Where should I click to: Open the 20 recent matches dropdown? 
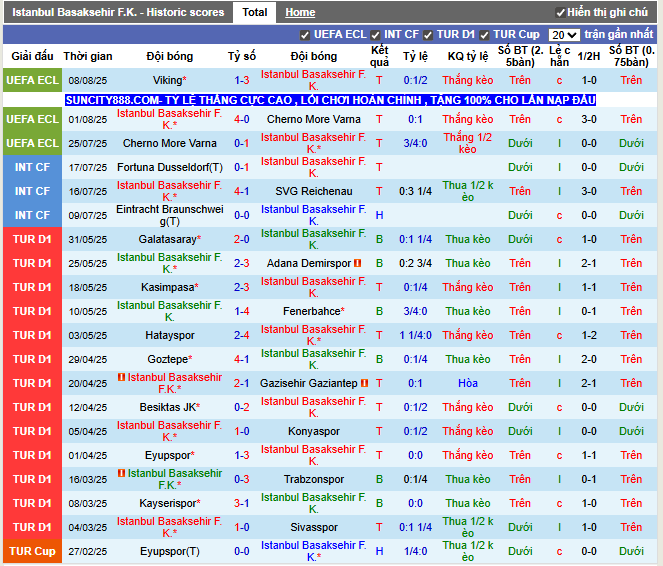[564, 35]
